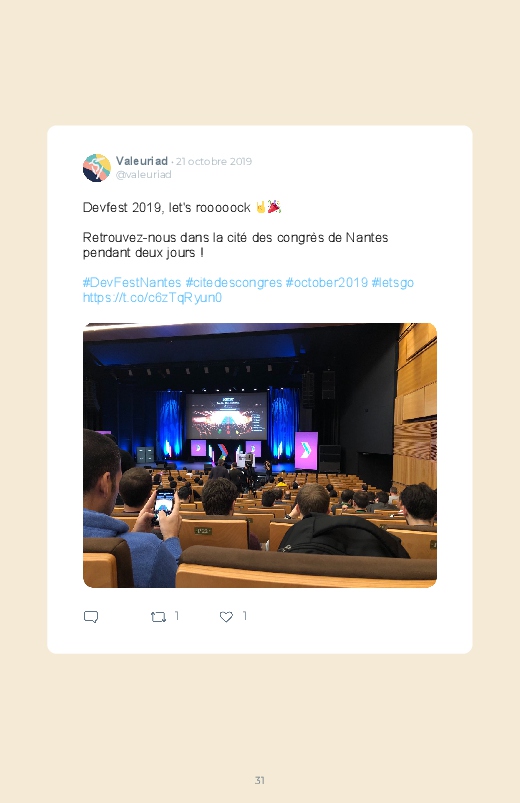Select the "Devfest 2019, let's rooooock" text
Image resolution: width=520 pixels, height=803 pixels.
tap(167, 207)
